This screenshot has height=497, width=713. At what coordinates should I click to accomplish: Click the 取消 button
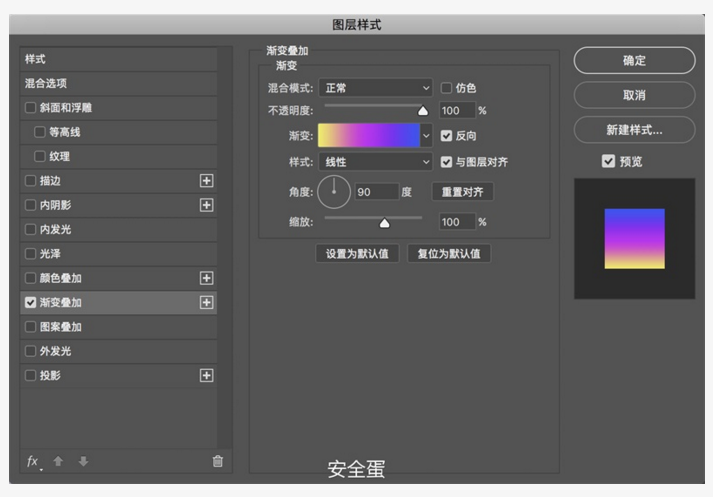[634, 95]
